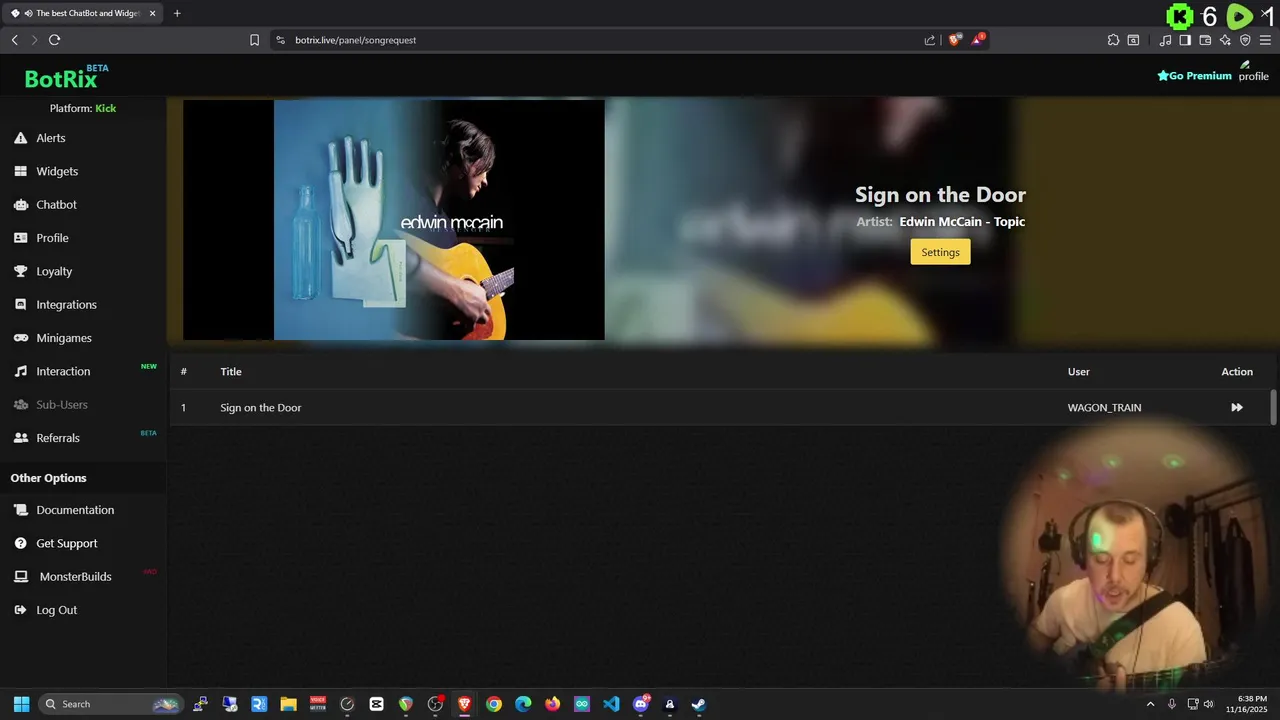Screen dimensions: 1280x720
Task: Open Leo AI assistant icon
Action: (1225, 40)
